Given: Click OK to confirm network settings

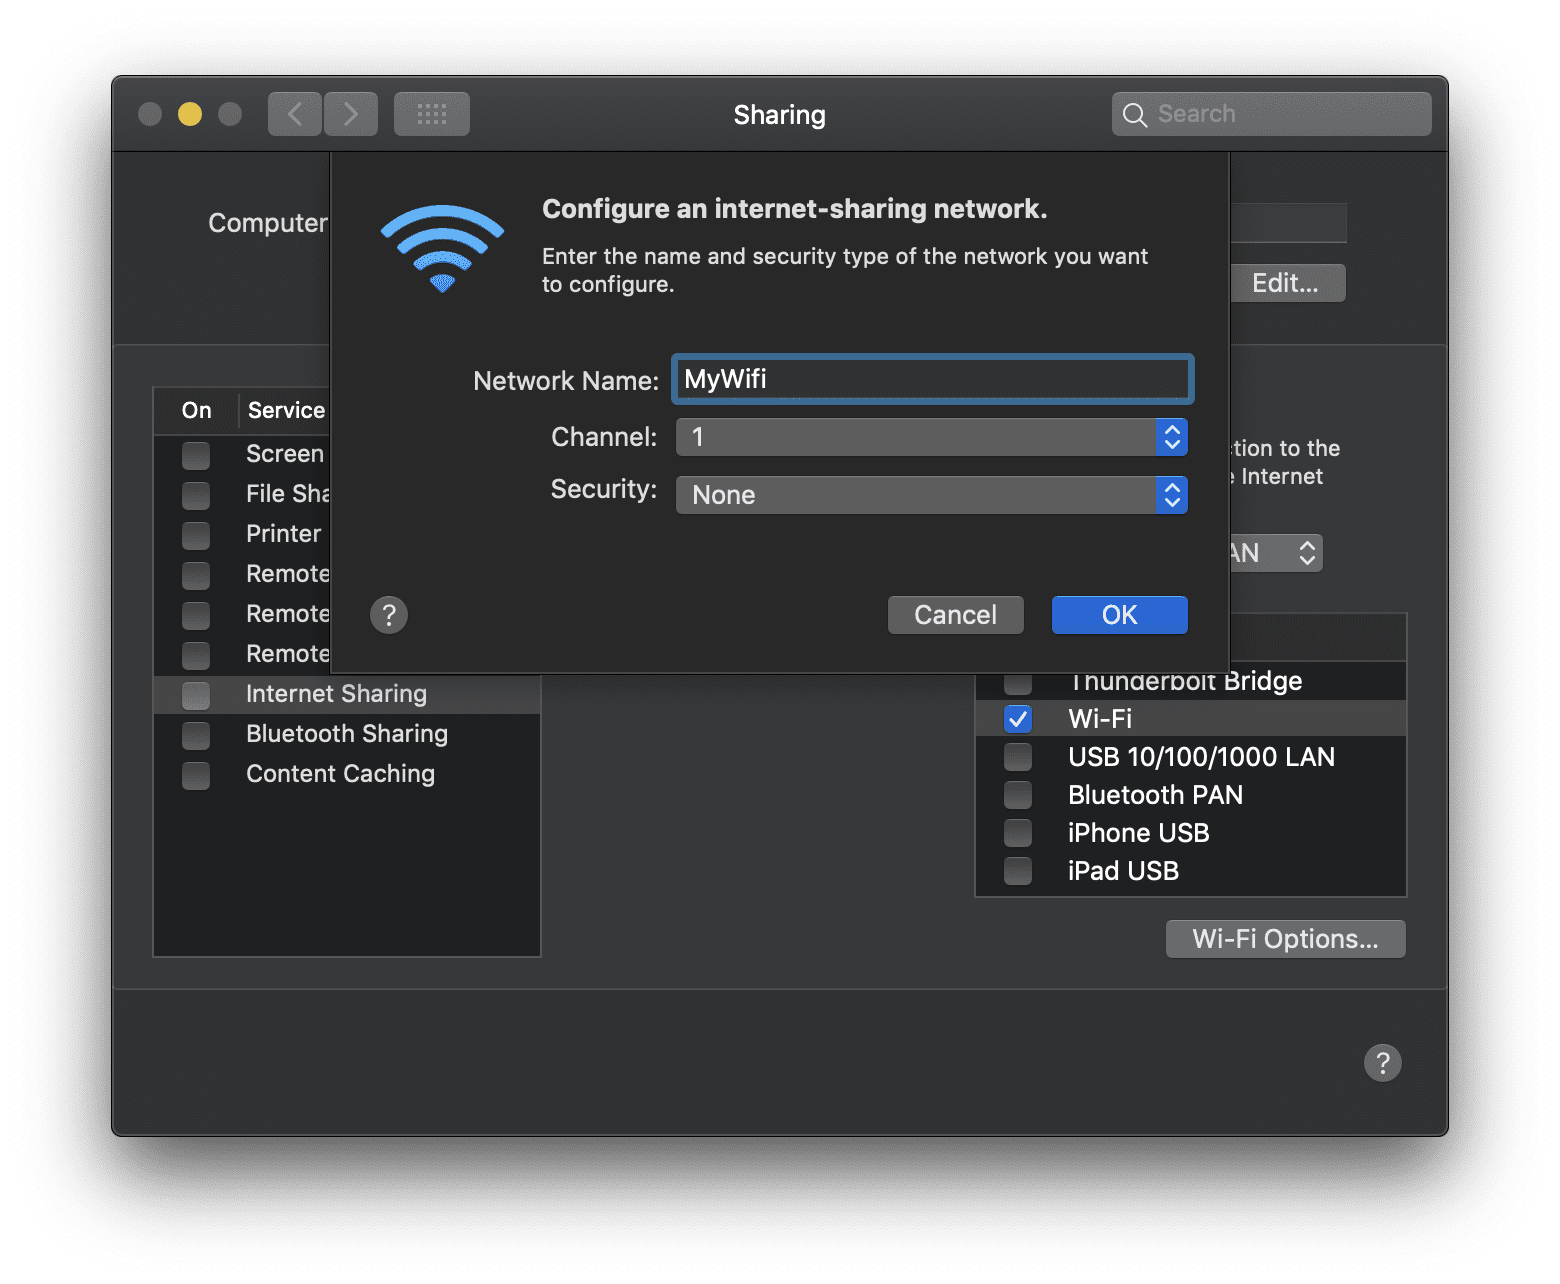Looking at the screenshot, I should coord(1118,614).
